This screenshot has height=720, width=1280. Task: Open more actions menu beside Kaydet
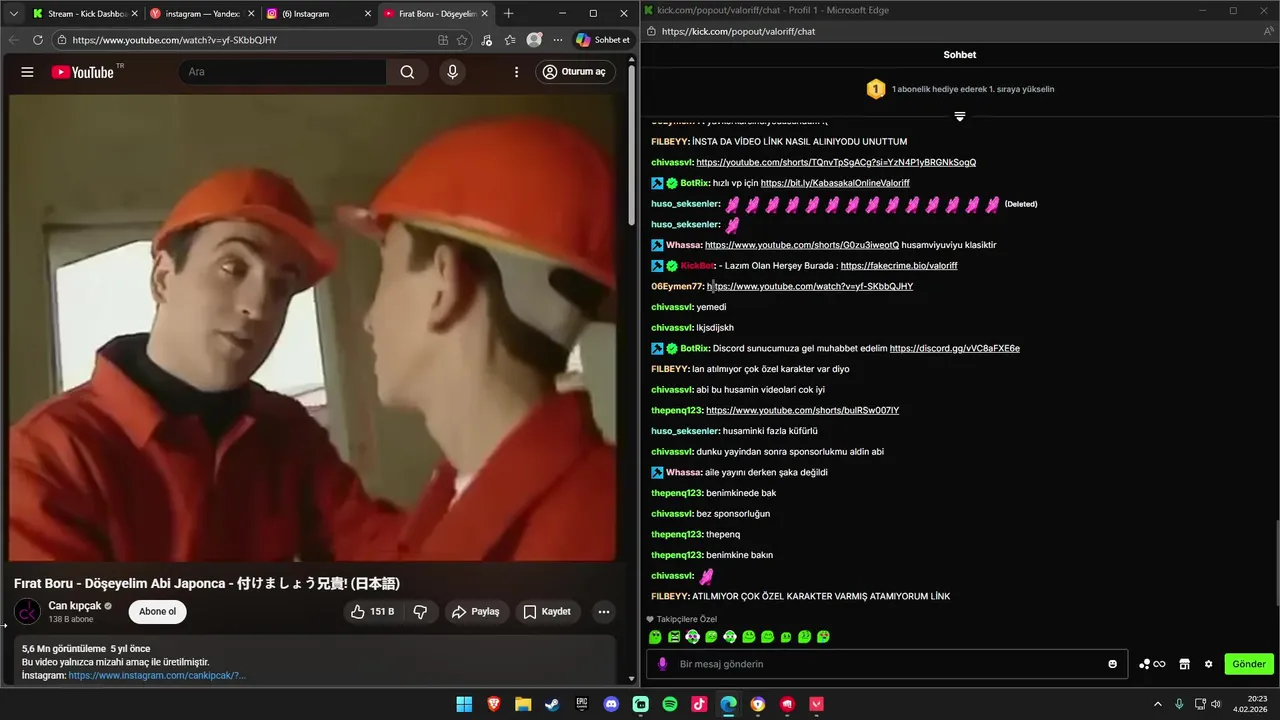(603, 611)
